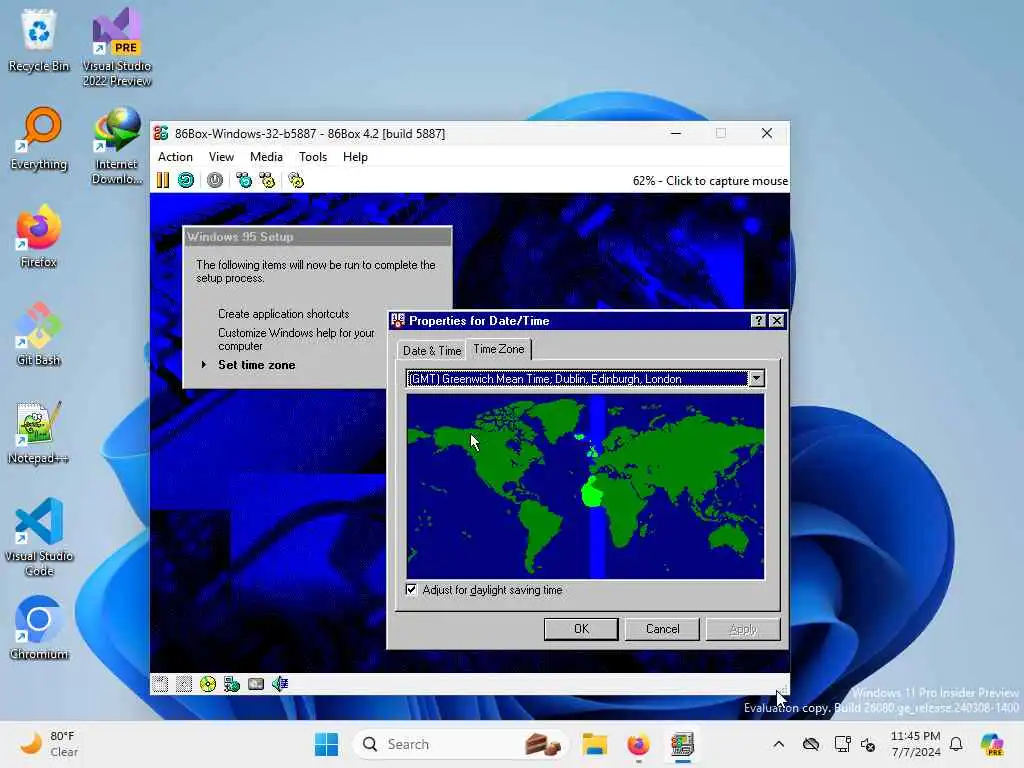This screenshot has width=1024, height=768.
Task: Click the first floppy drive status icon
Action: [x=160, y=684]
